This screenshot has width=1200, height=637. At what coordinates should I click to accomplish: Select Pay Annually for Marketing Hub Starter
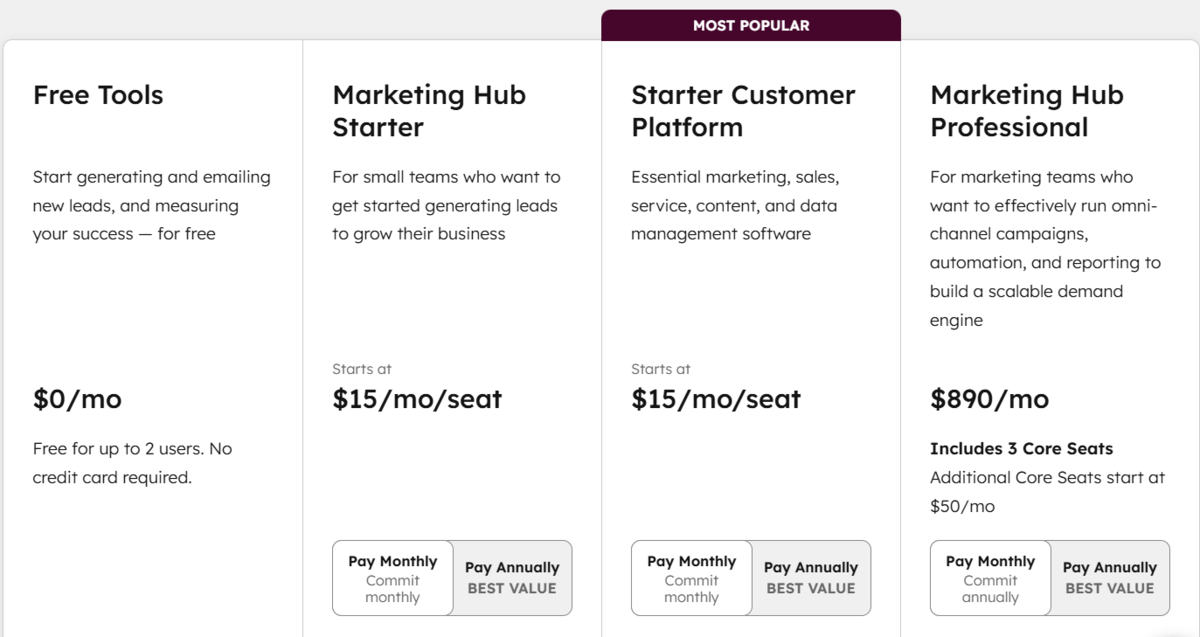click(x=512, y=577)
